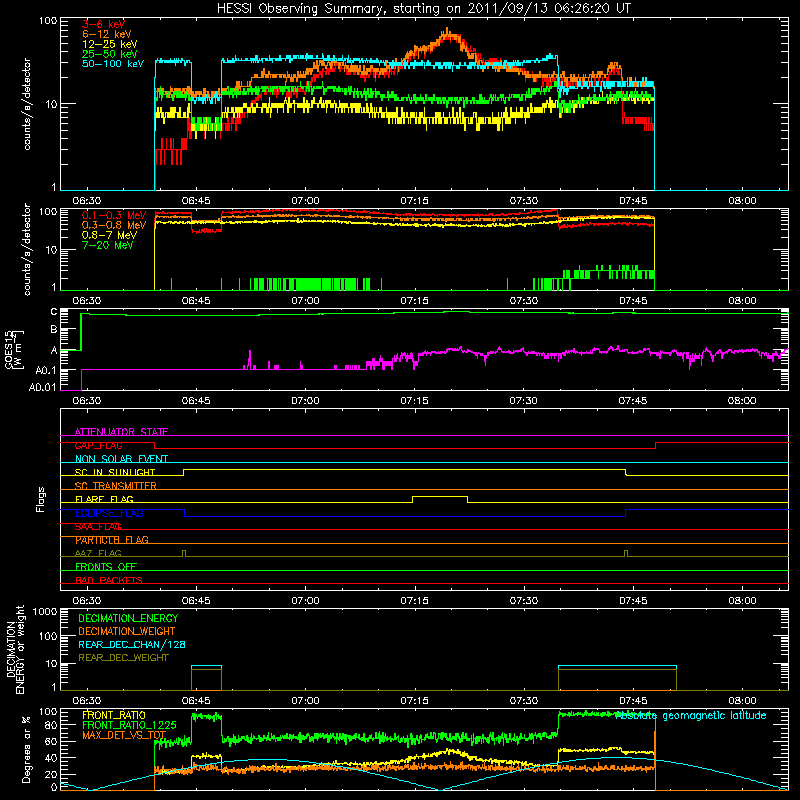Click counts/s/detector axis title of MeV panel
The image size is (800, 800).
click(x=27, y=249)
